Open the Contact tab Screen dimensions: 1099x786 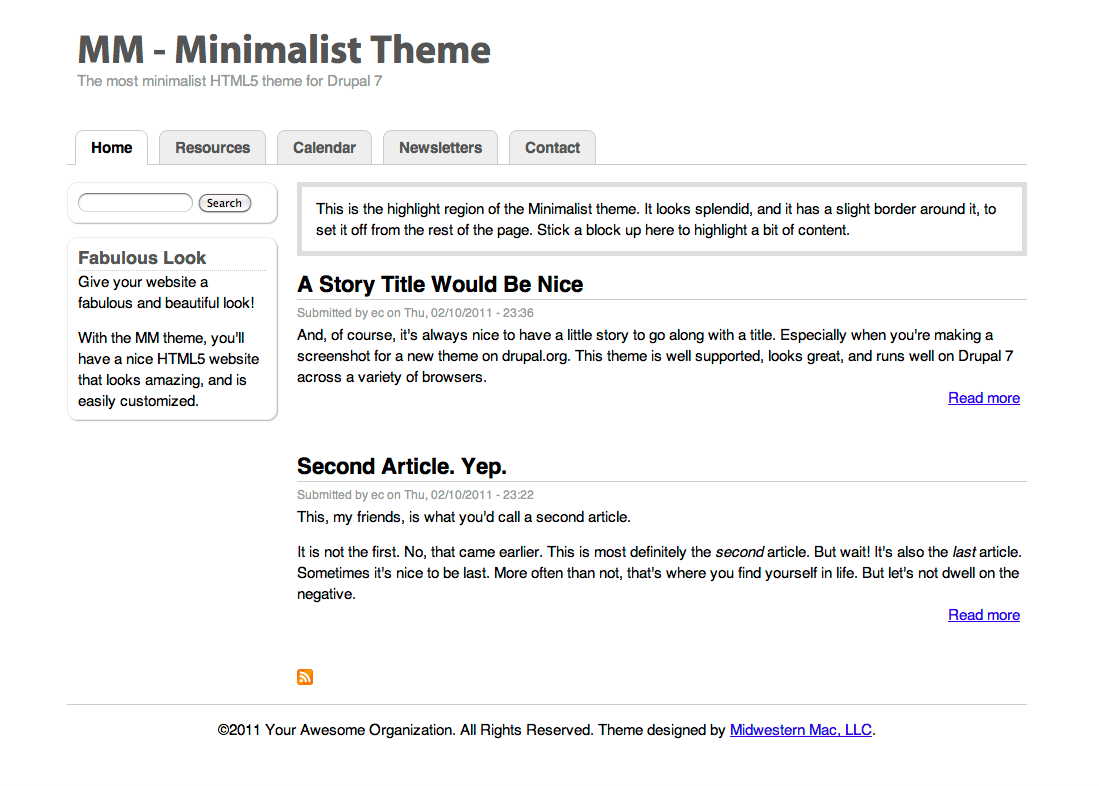point(552,148)
